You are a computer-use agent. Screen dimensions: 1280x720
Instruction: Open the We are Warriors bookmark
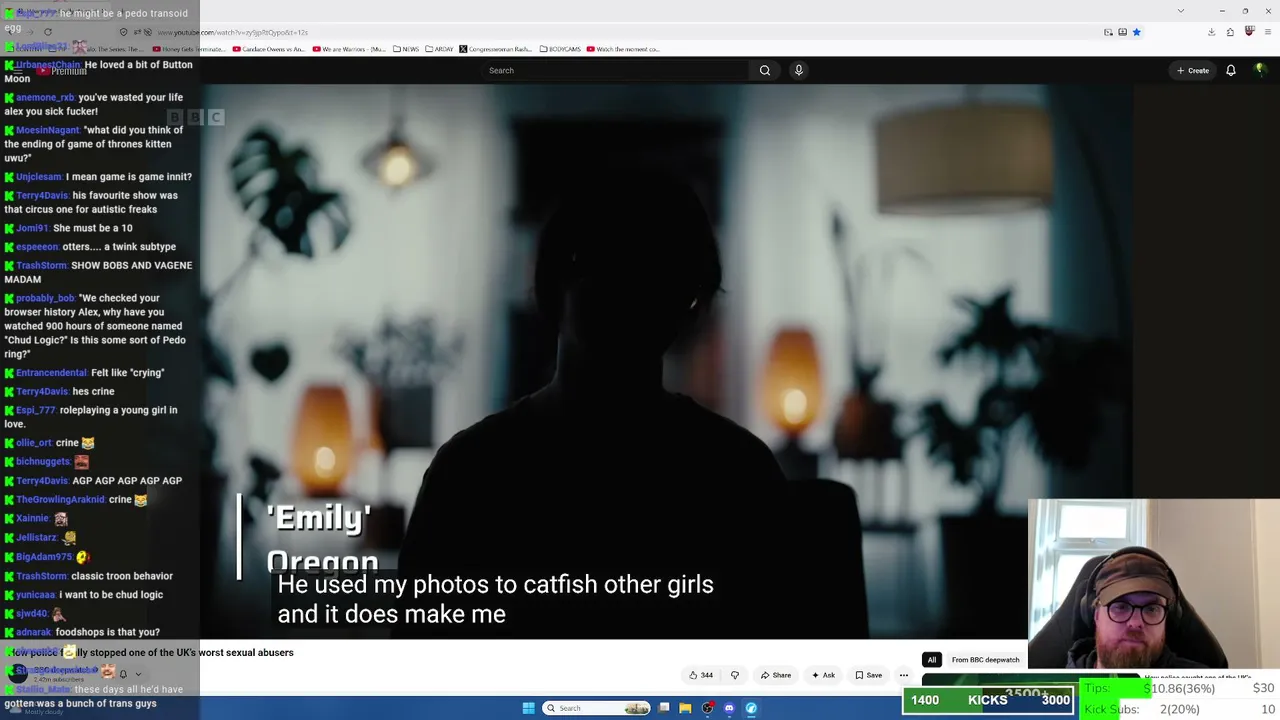pyautogui.click(x=348, y=49)
